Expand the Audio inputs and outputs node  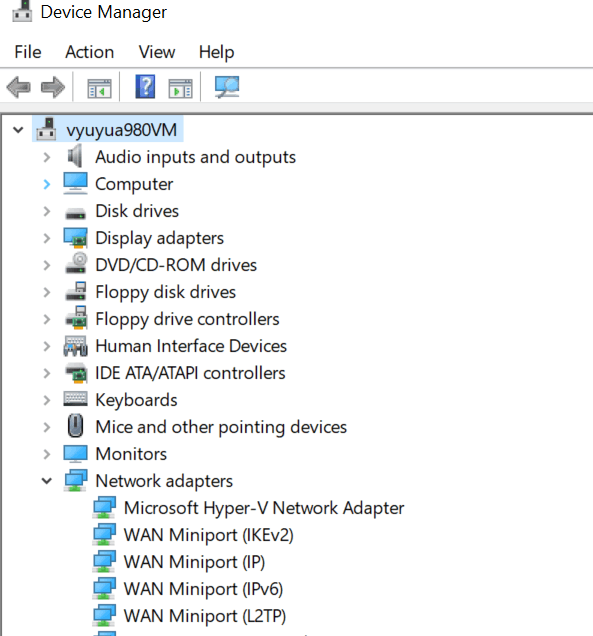(x=47, y=157)
